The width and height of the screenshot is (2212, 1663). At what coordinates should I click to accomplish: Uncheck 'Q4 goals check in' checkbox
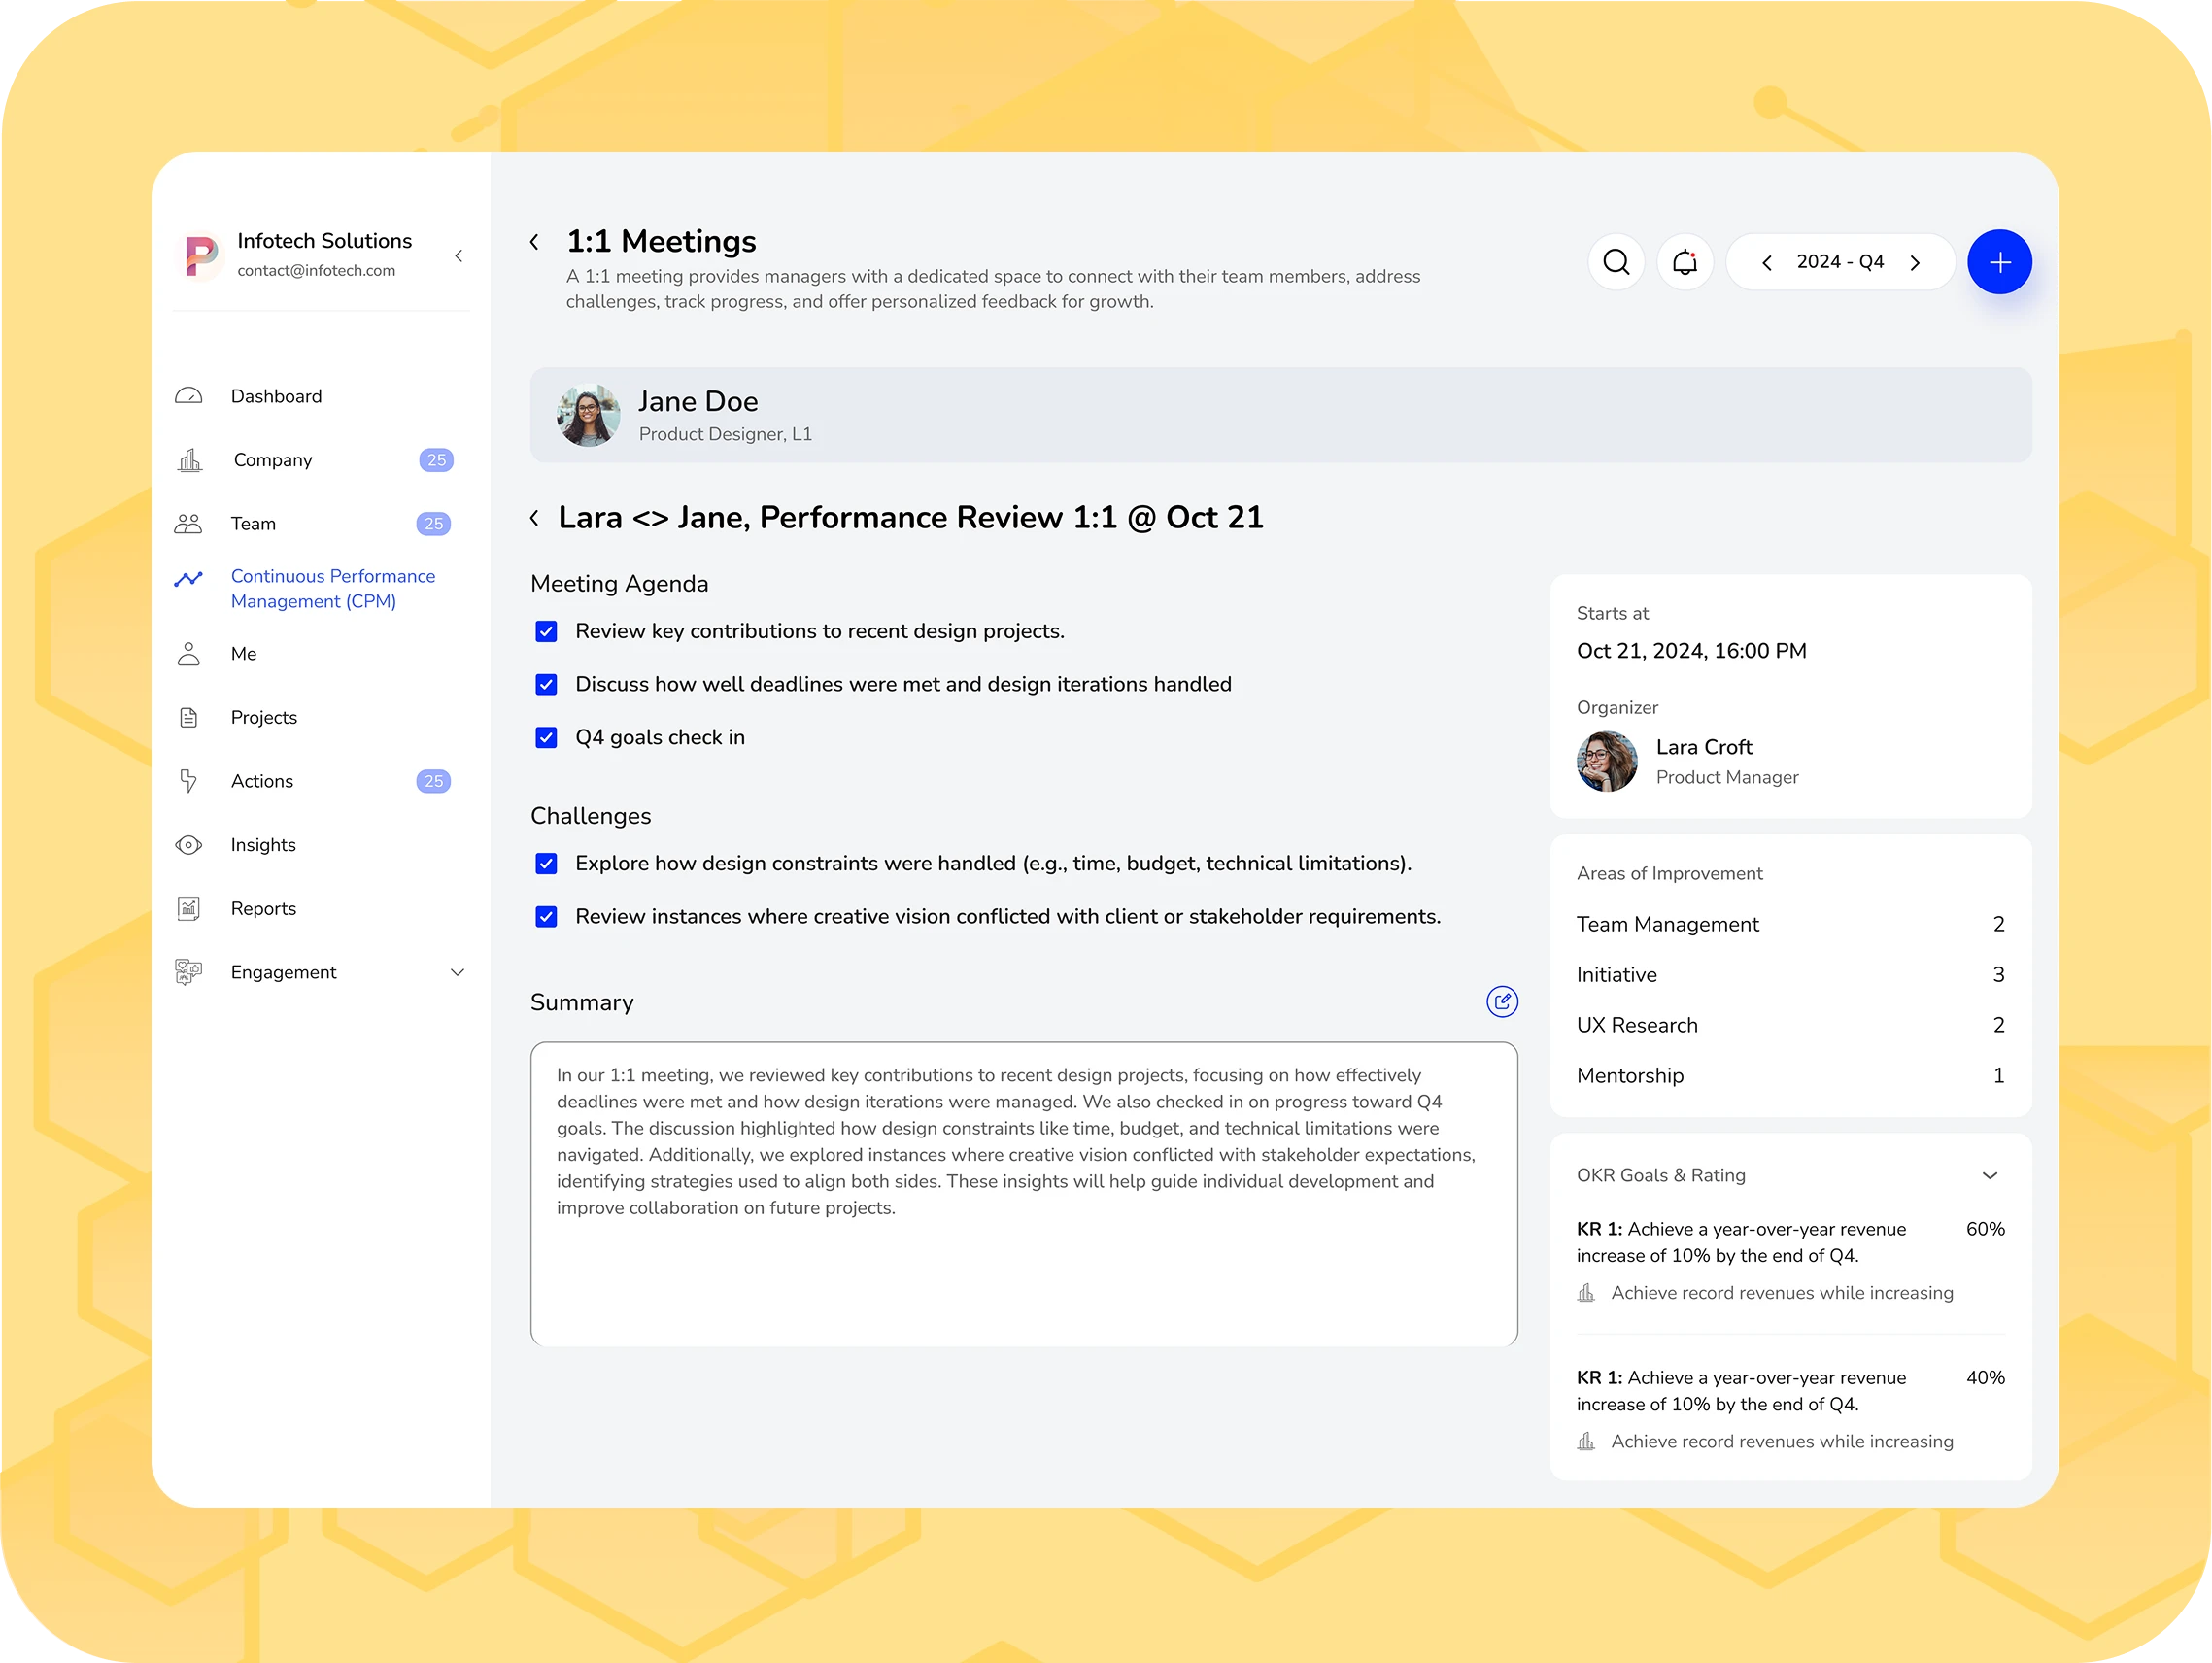pos(546,737)
